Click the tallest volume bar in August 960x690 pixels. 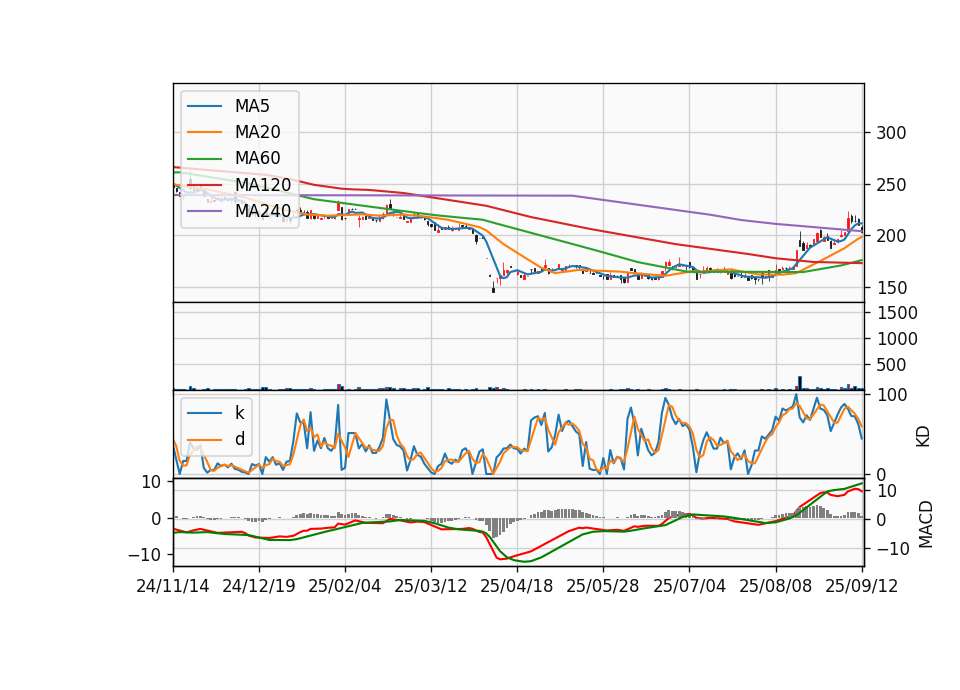click(x=800, y=383)
